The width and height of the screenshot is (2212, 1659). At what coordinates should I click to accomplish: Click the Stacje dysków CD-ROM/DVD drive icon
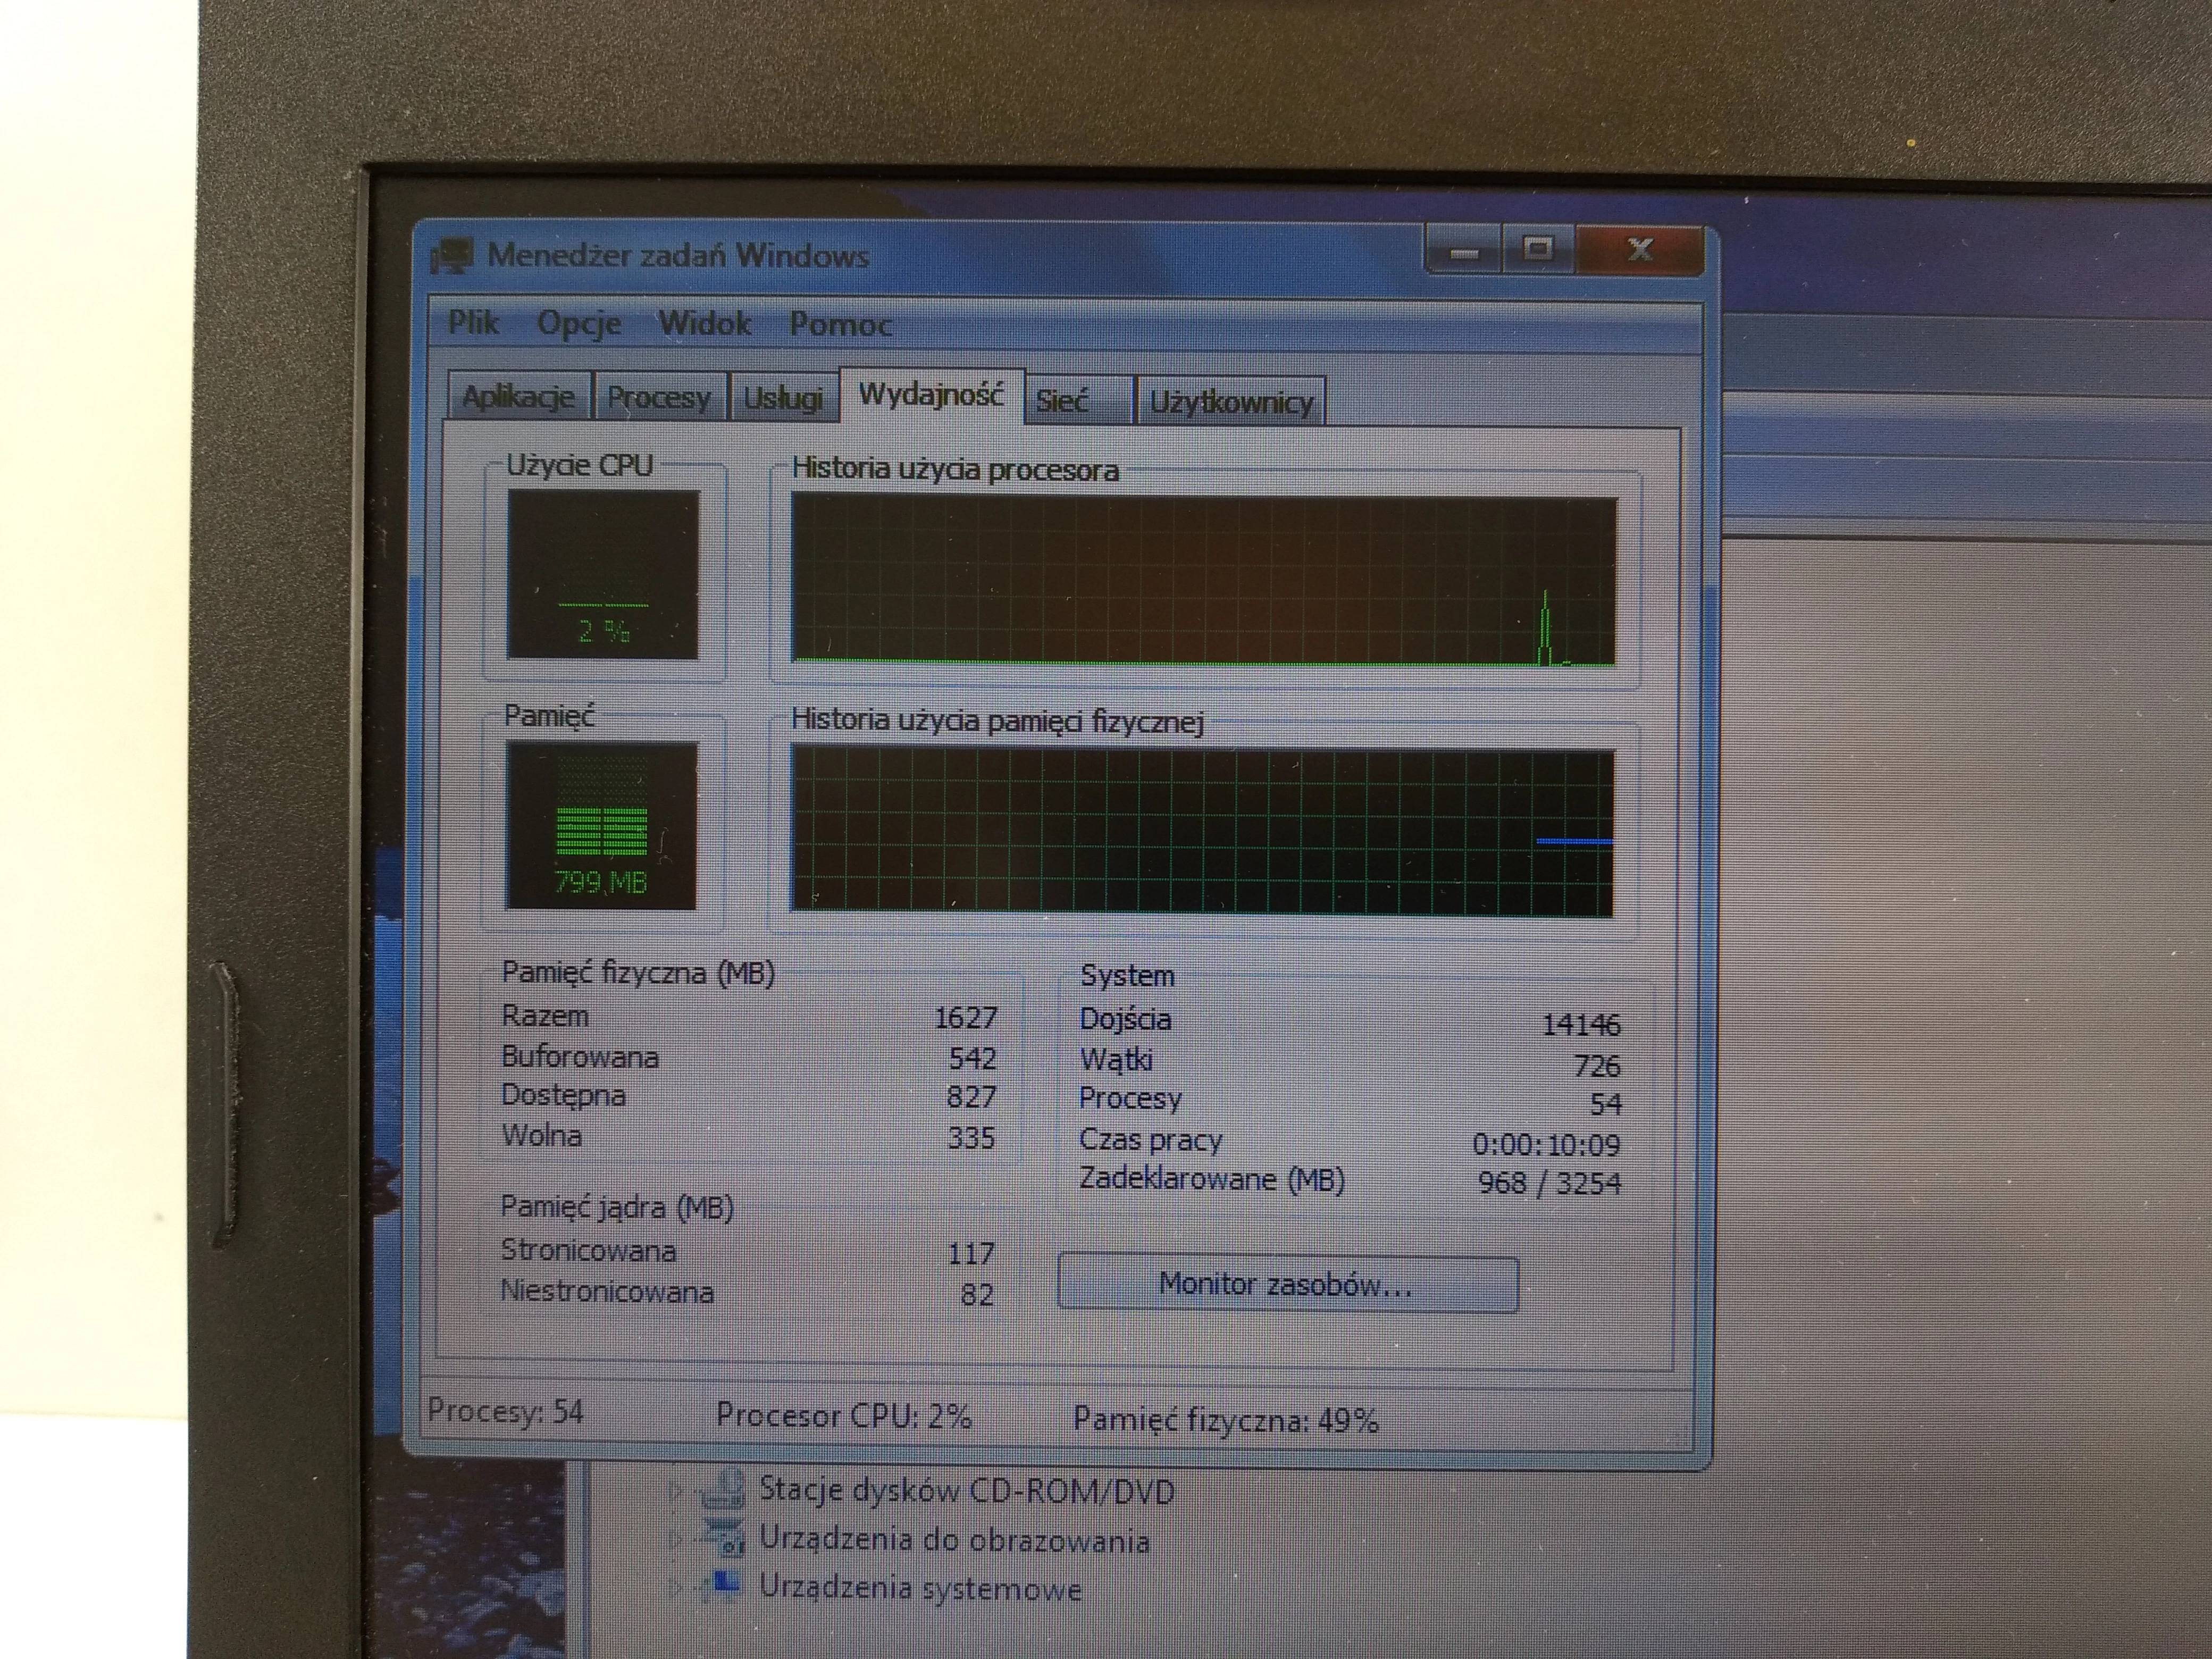coord(723,1489)
